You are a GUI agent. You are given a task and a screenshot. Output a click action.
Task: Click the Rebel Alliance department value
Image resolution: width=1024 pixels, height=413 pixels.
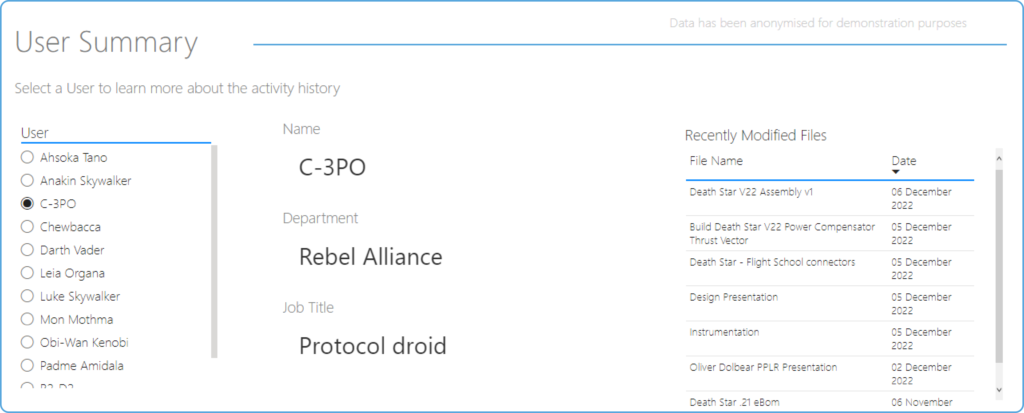pyautogui.click(x=370, y=256)
